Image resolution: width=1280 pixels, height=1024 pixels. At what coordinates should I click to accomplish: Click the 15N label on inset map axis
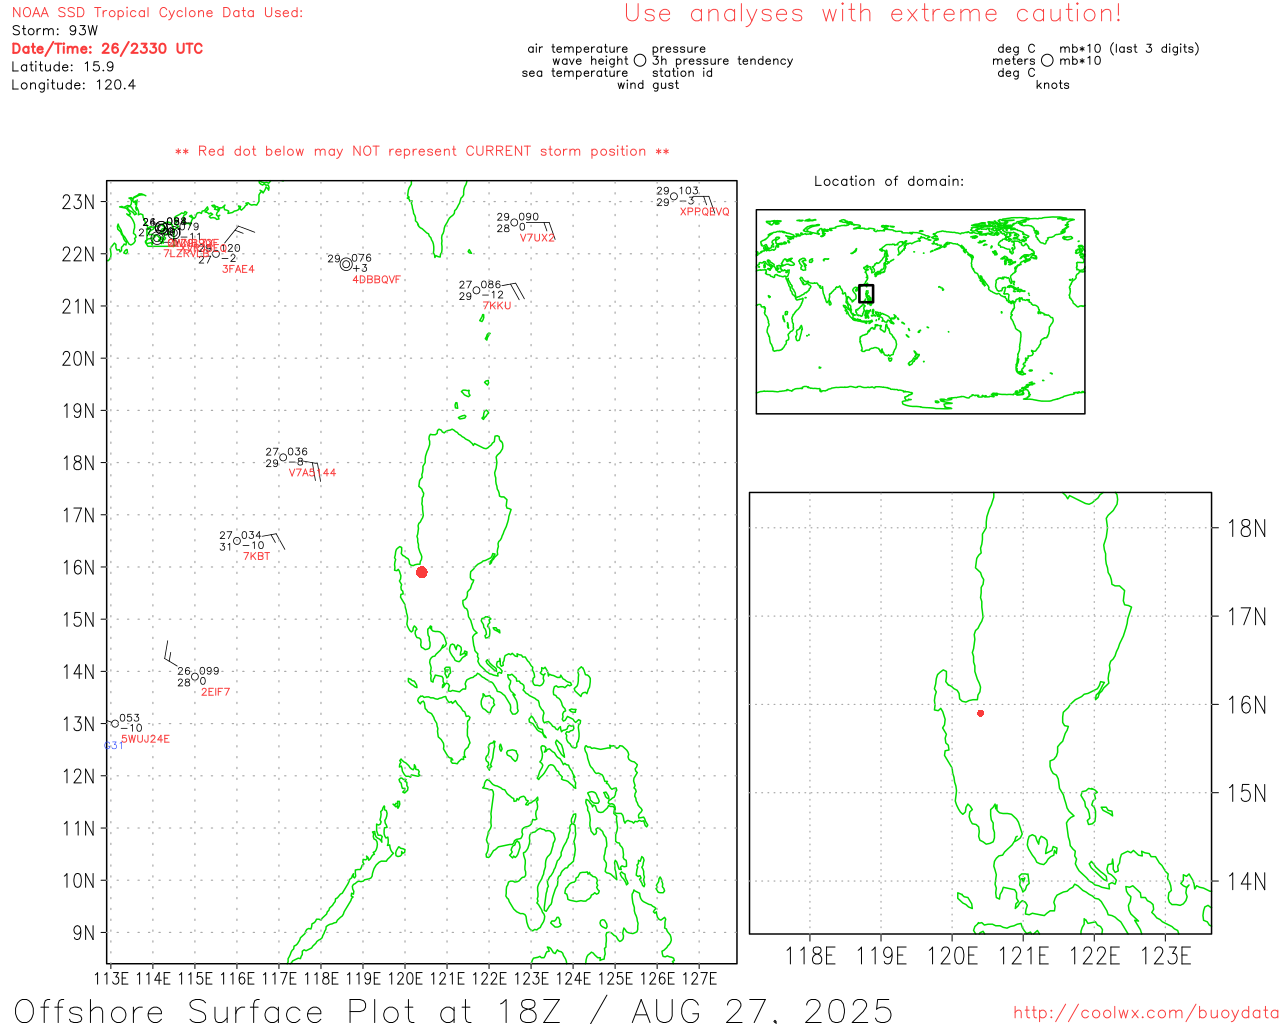pyautogui.click(x=1247, y=793)
